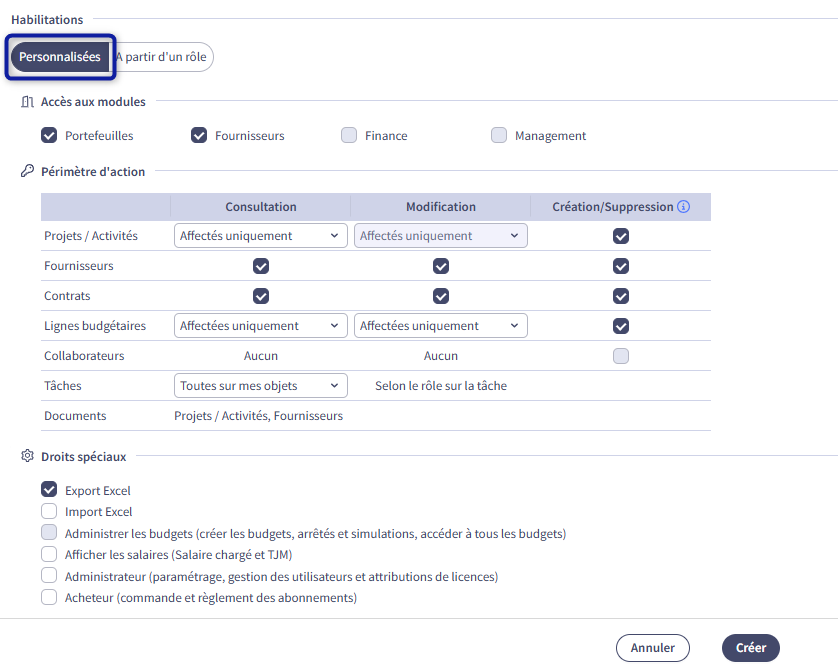Image resolution: width=838 pixels, height=671 pixels.
Task: Toggle Contrats Consultation checkbox
Action: coord(261,295)
